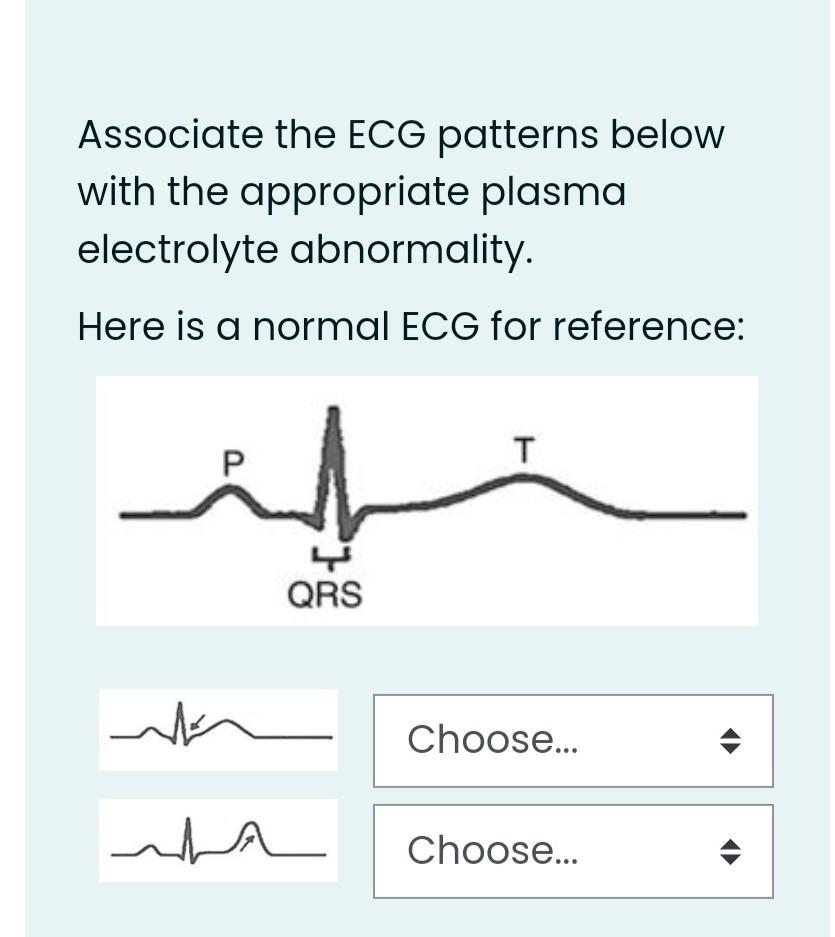Click the P wave label on the reference ECG
This screenshot has height=937, width=835.
231,461
